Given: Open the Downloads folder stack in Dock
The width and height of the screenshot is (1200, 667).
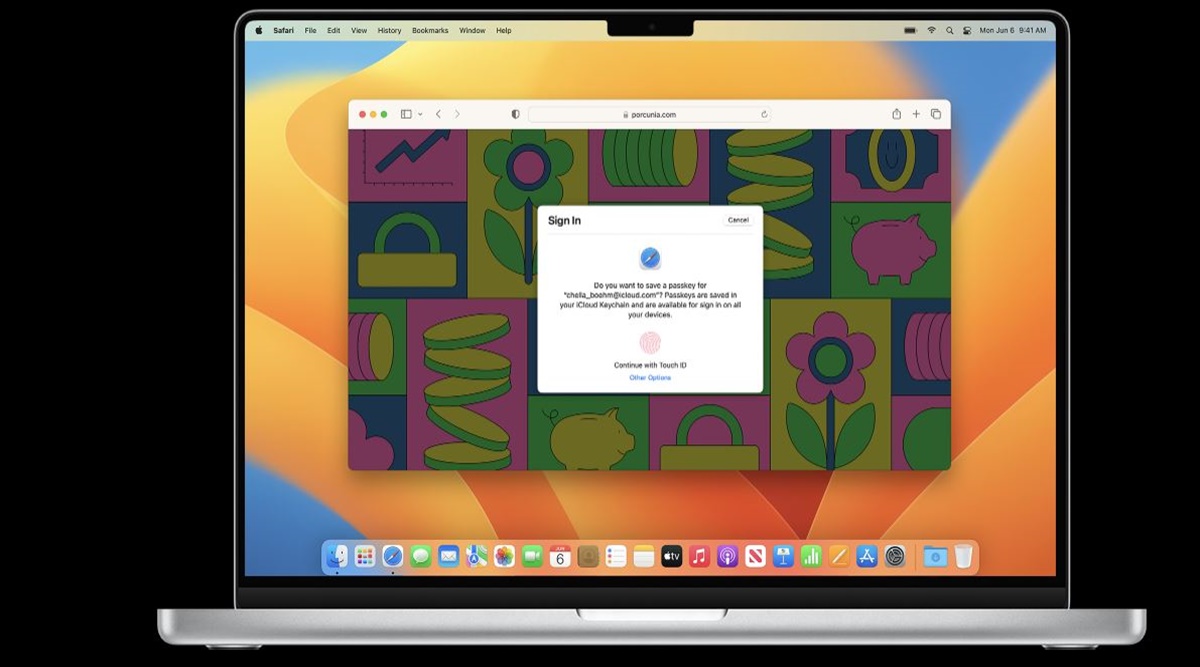Looking at the screenshot, I should pos(935,557).
